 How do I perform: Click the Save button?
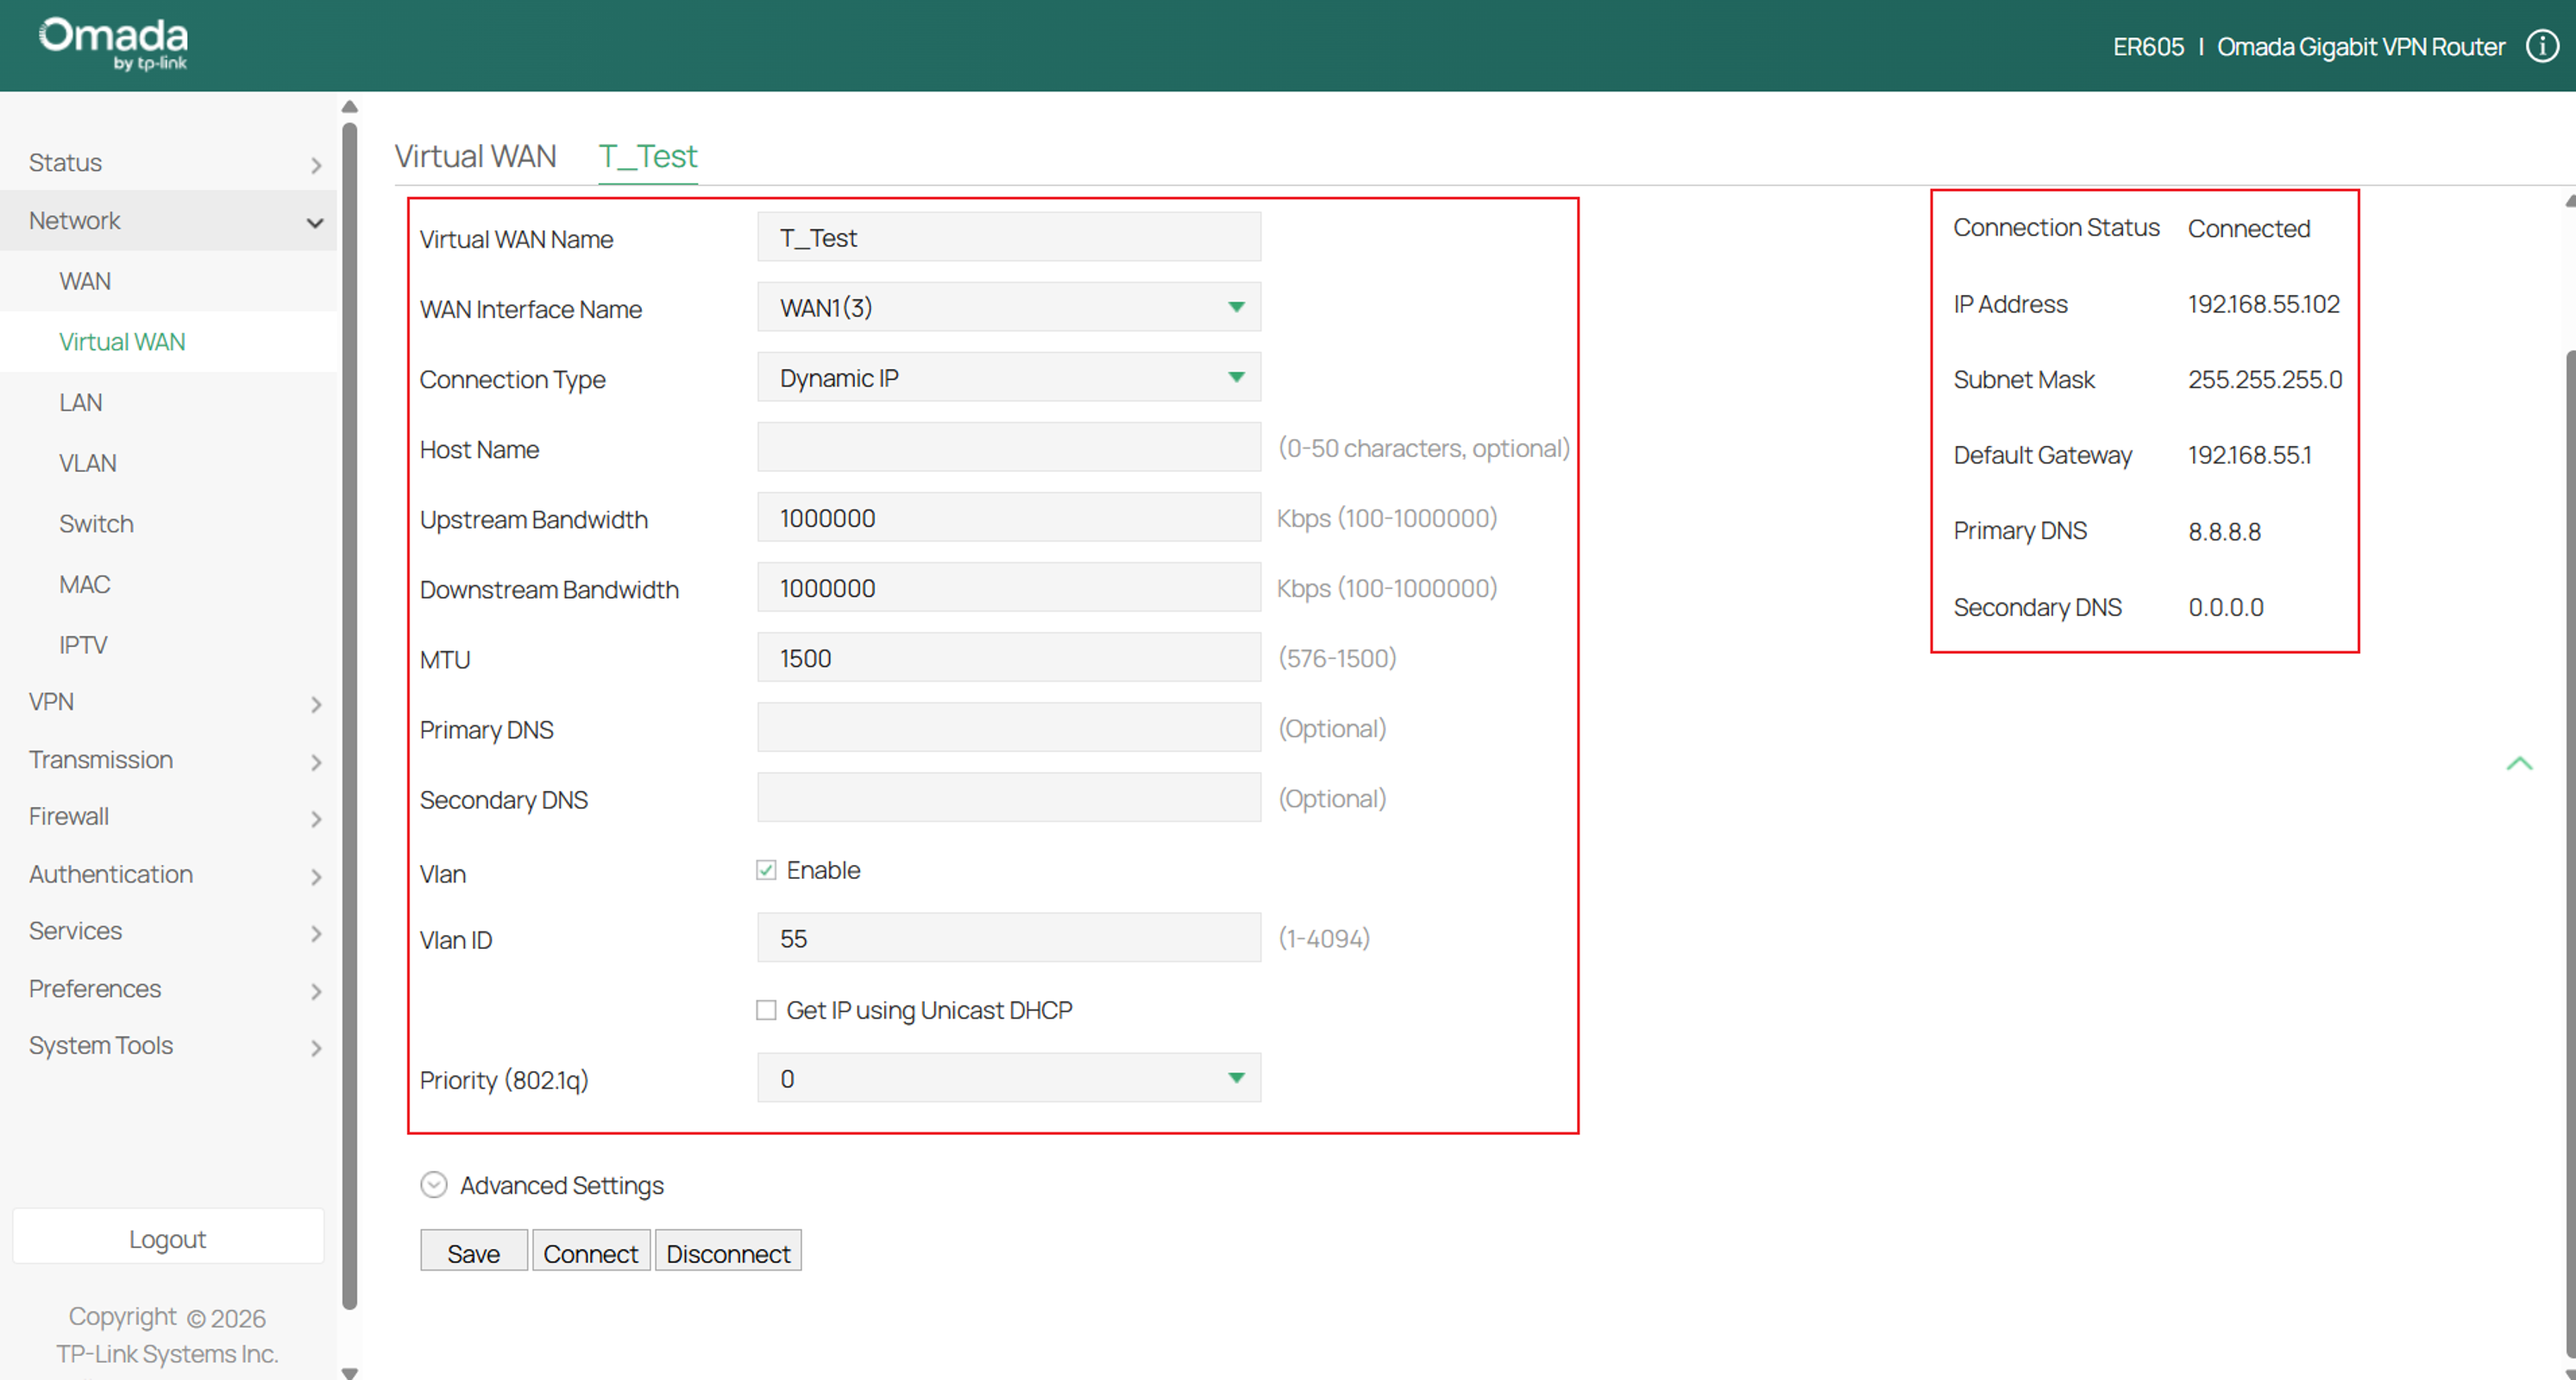pos(474,1252)
